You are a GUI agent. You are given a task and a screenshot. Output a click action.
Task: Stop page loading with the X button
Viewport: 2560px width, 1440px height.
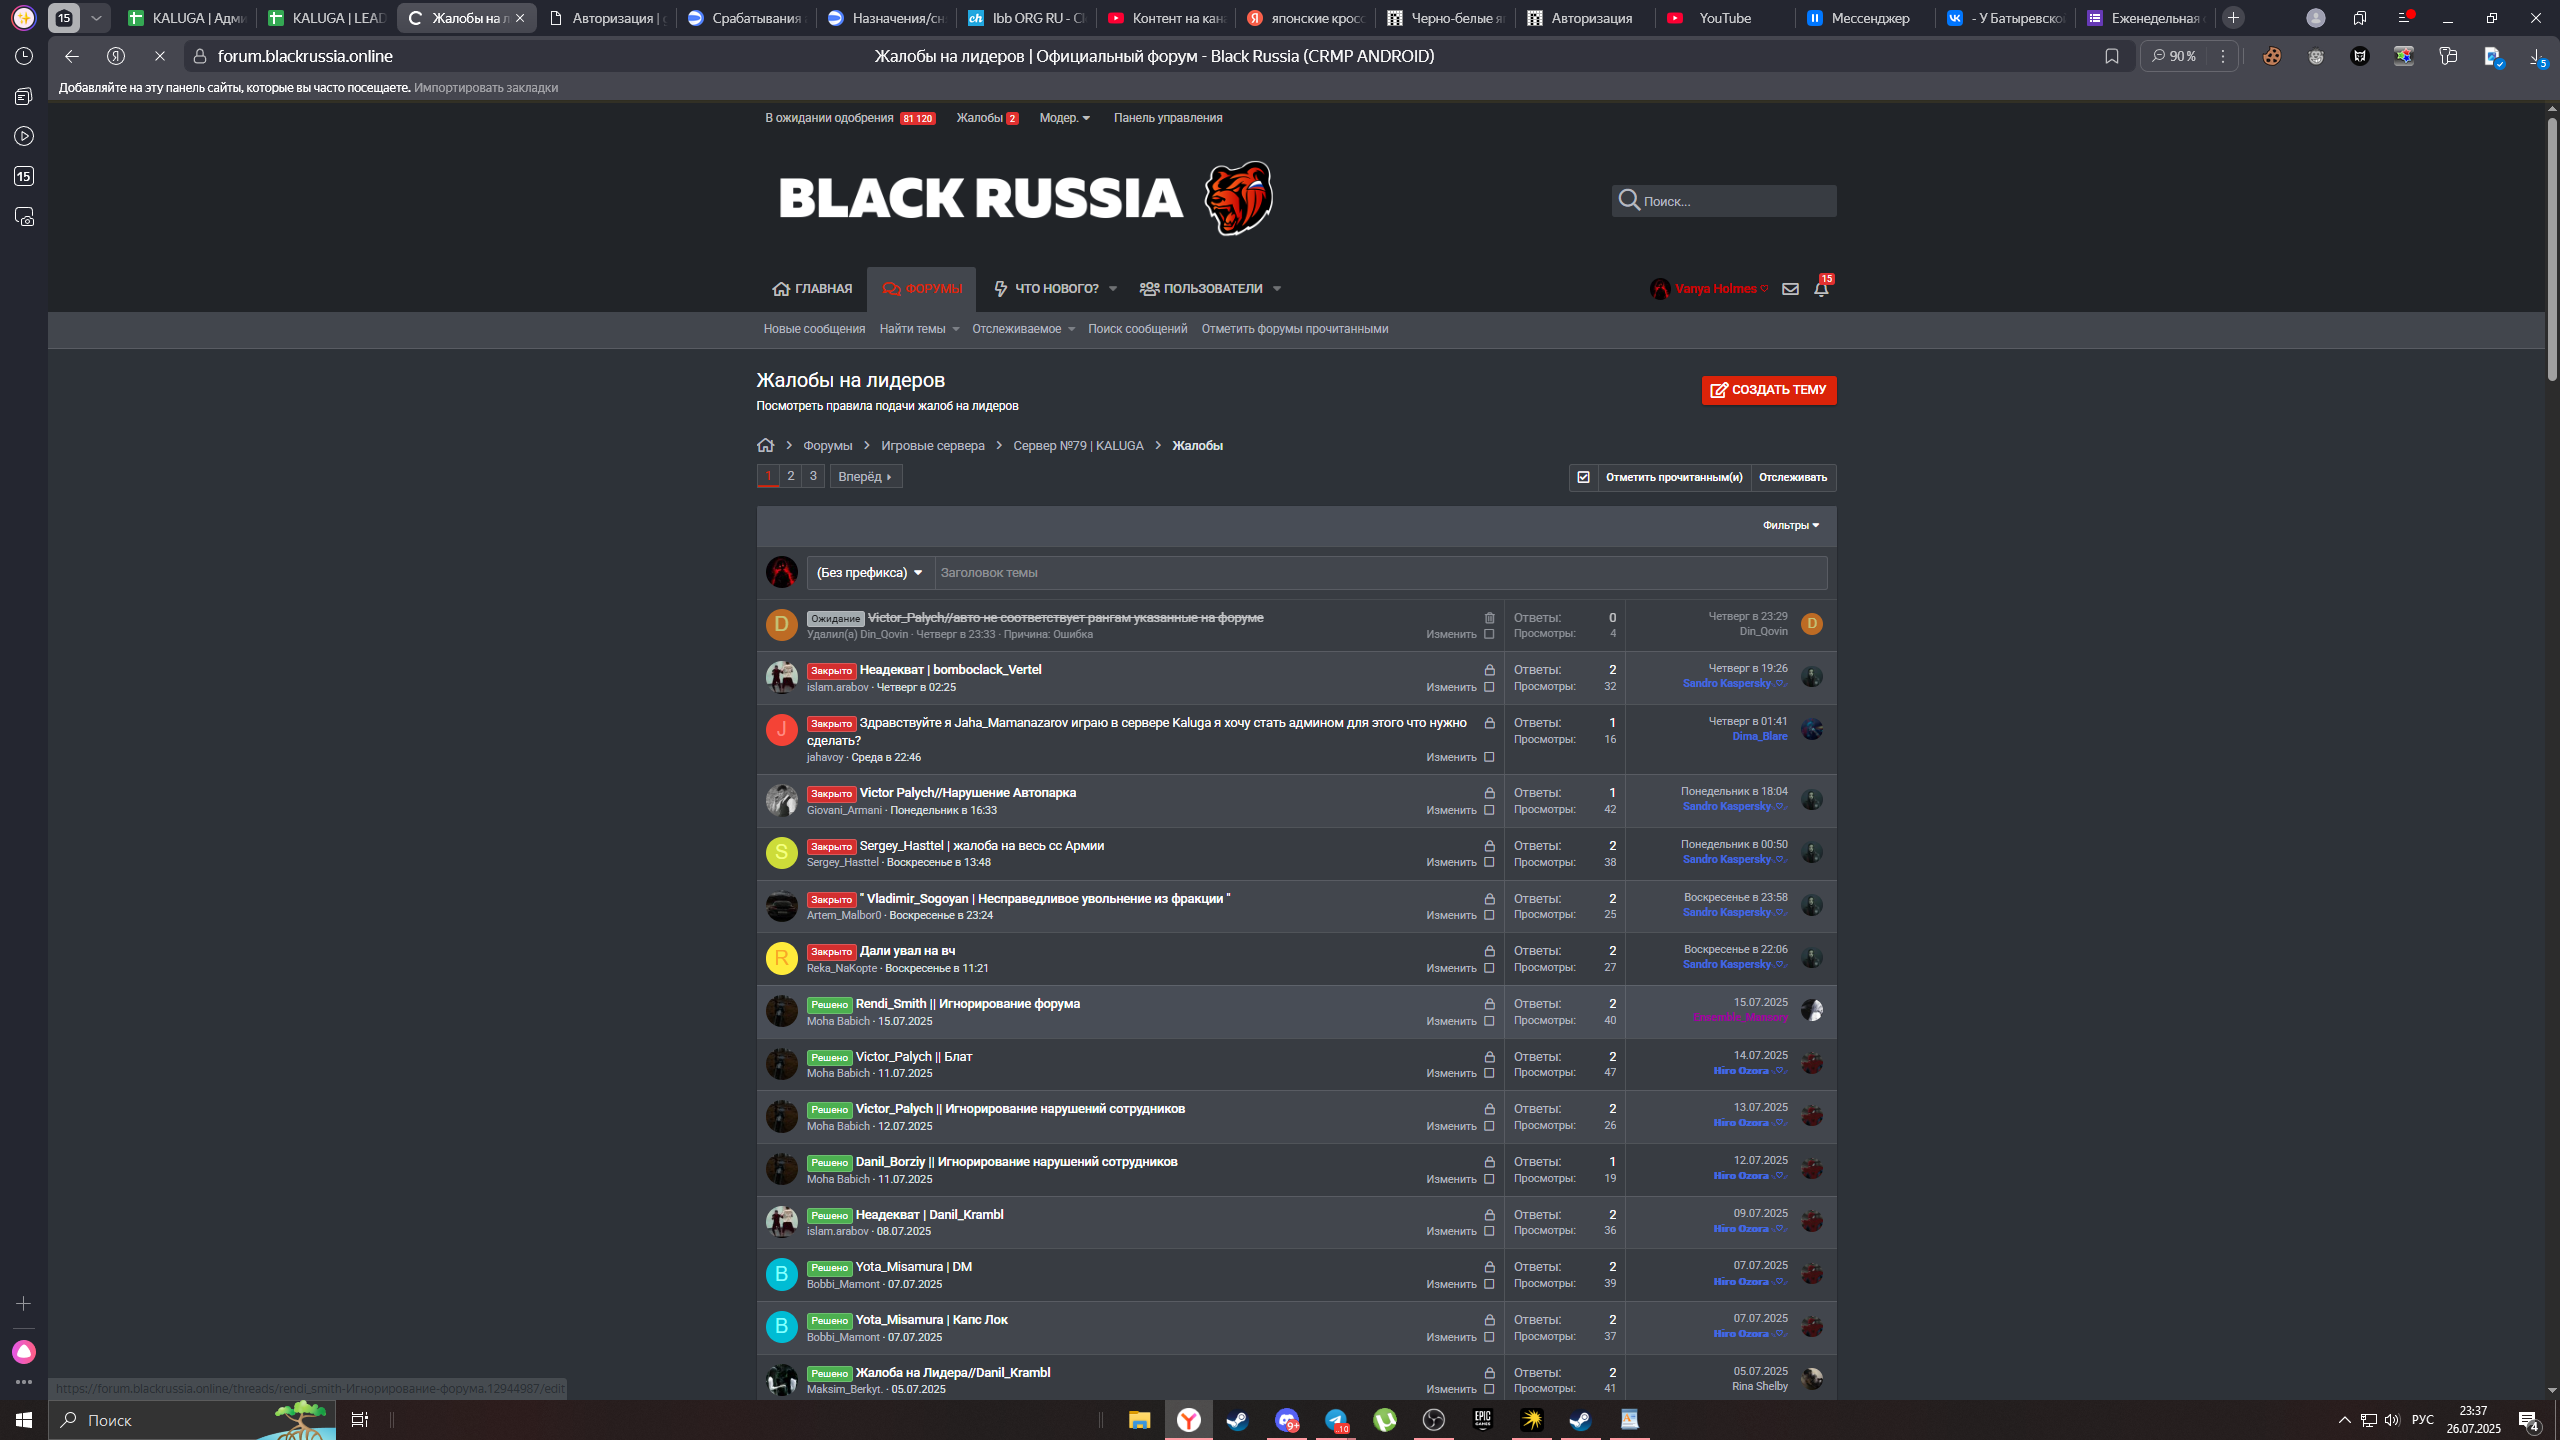click(159, 56)
